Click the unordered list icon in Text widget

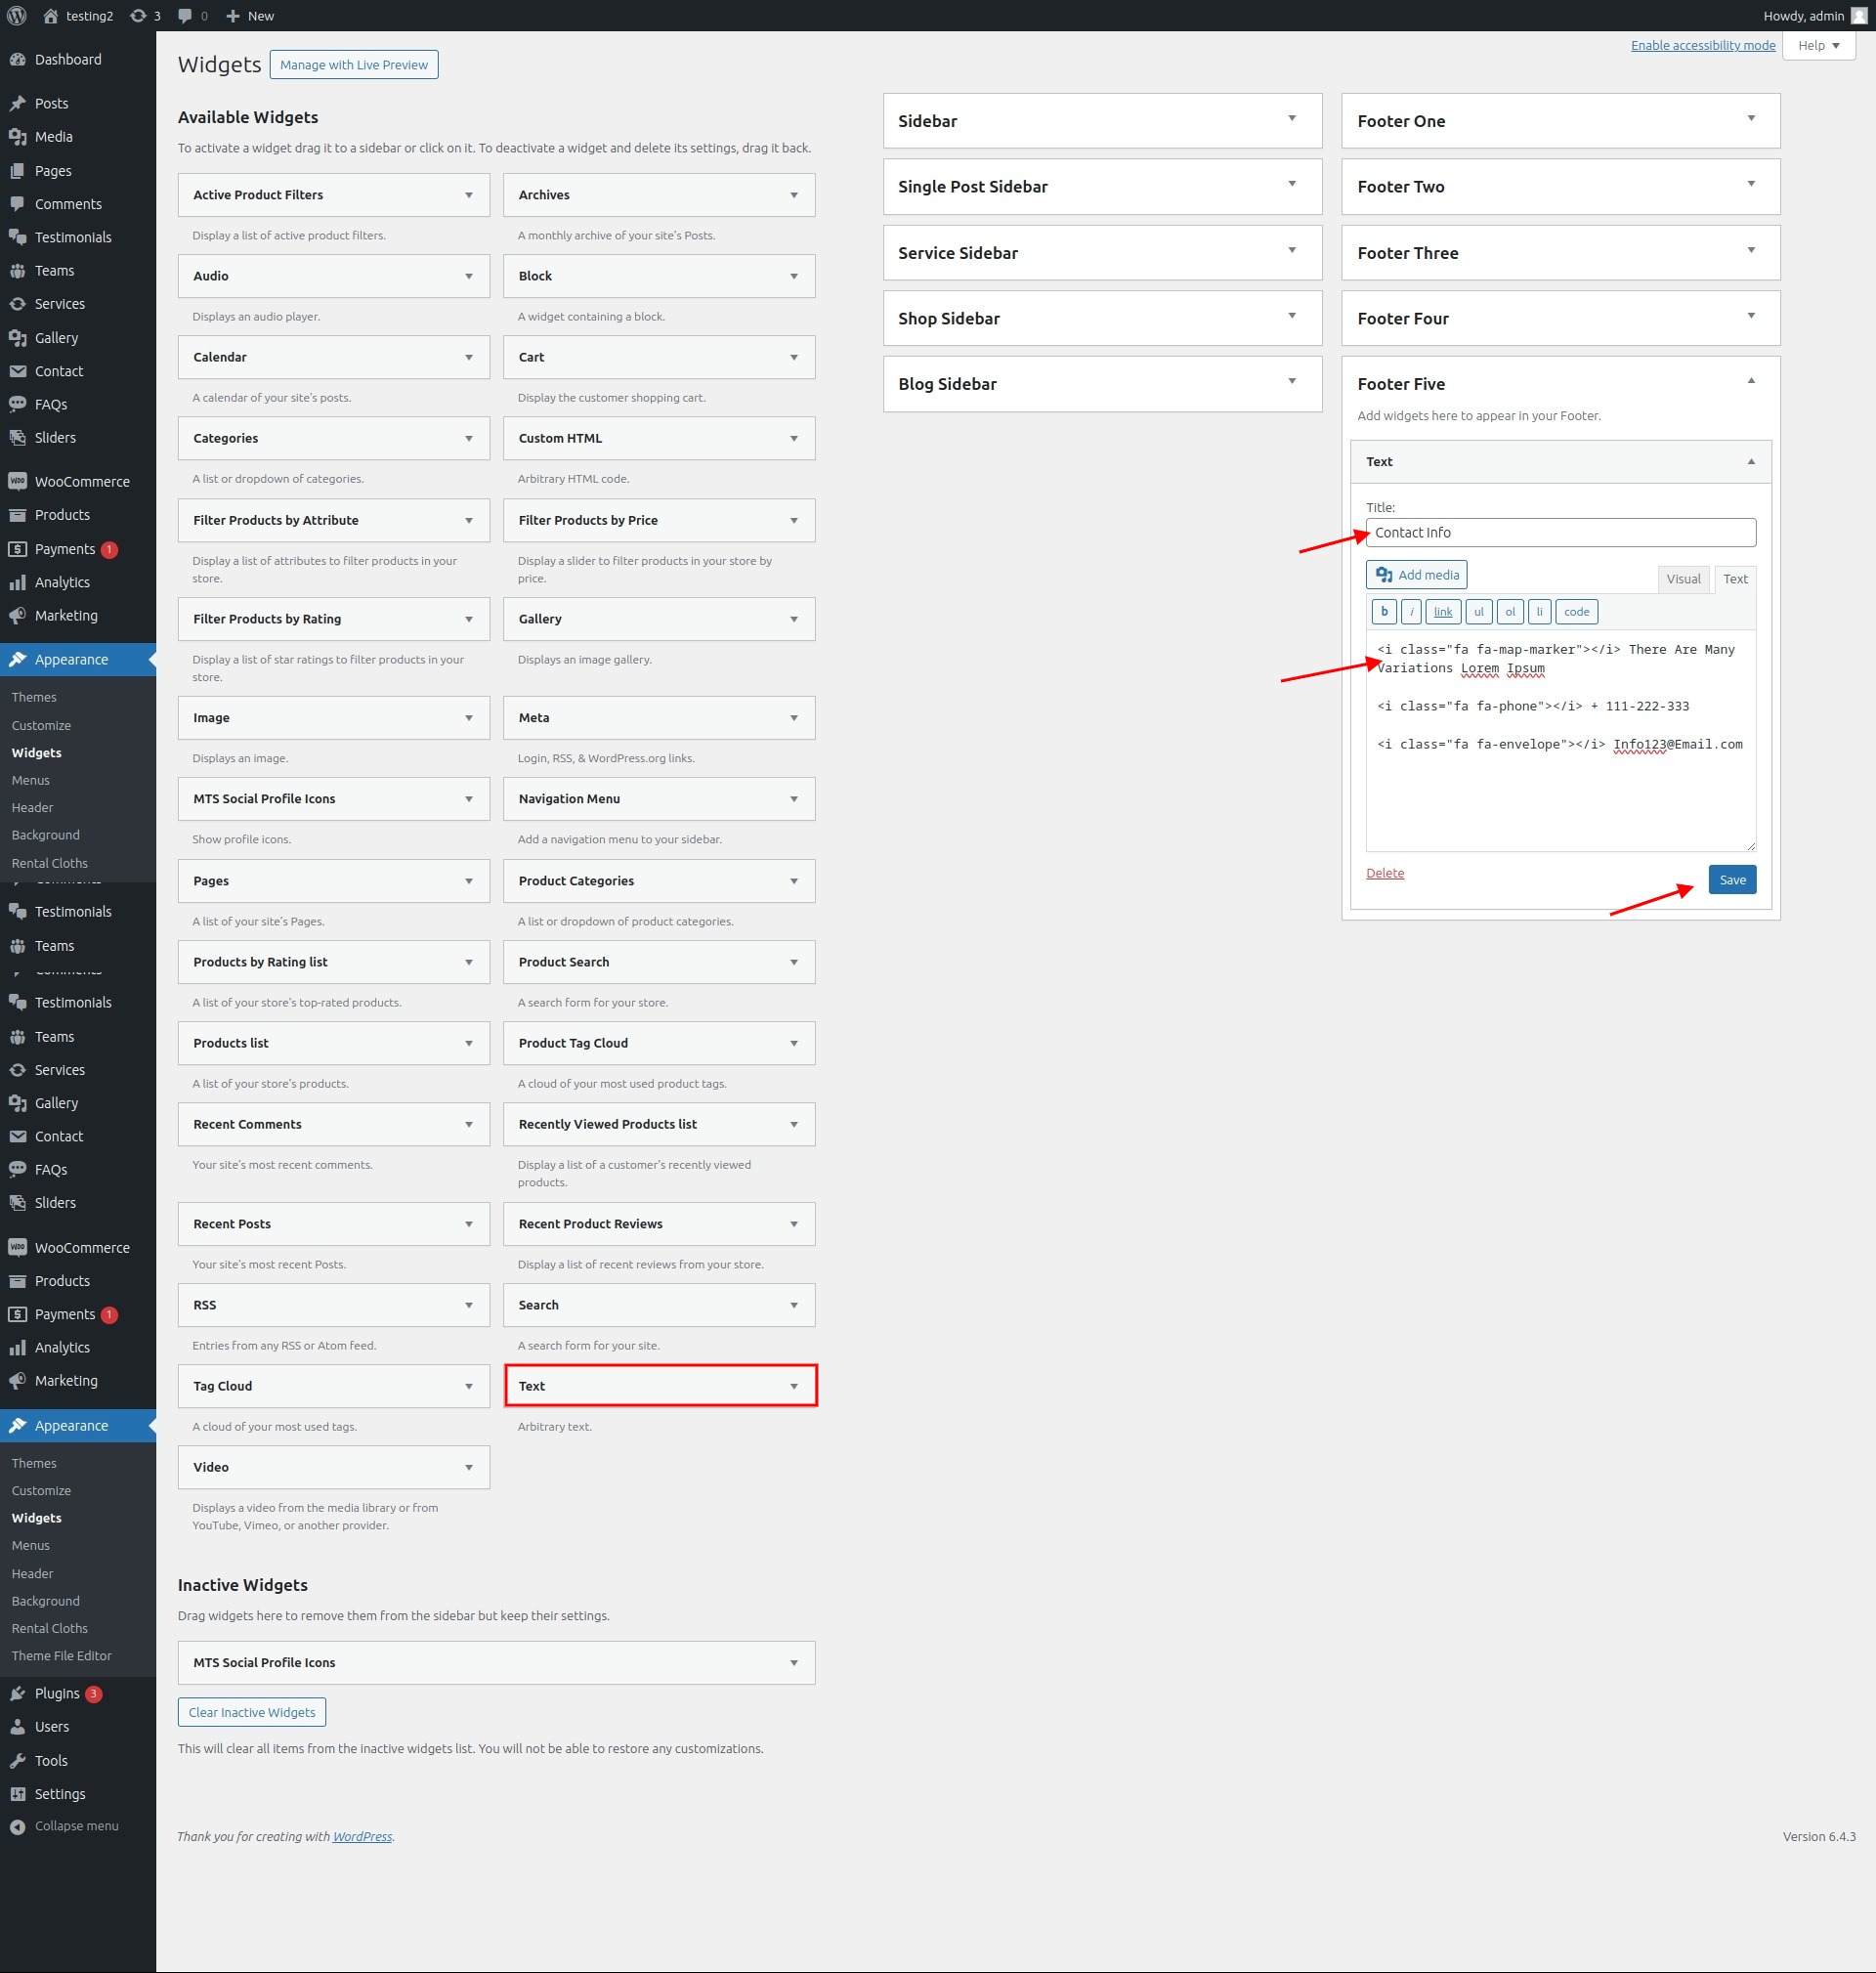click(1478, 613)
